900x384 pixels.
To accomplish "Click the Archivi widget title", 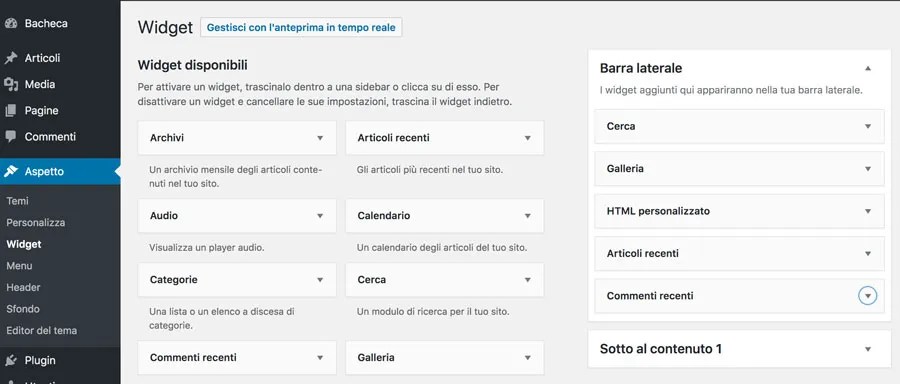I will coord(166,138).
